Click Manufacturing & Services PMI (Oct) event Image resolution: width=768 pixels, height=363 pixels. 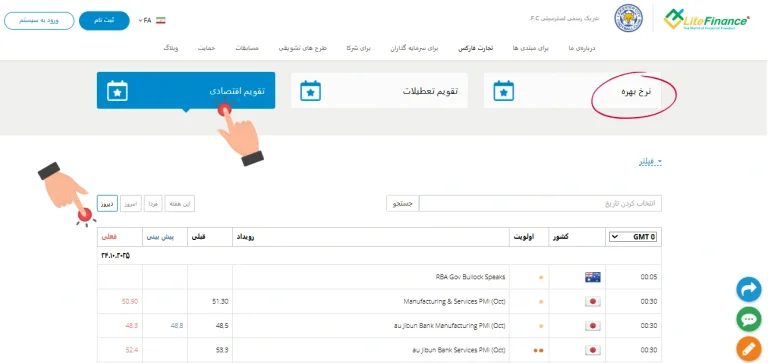coord(454,302)
